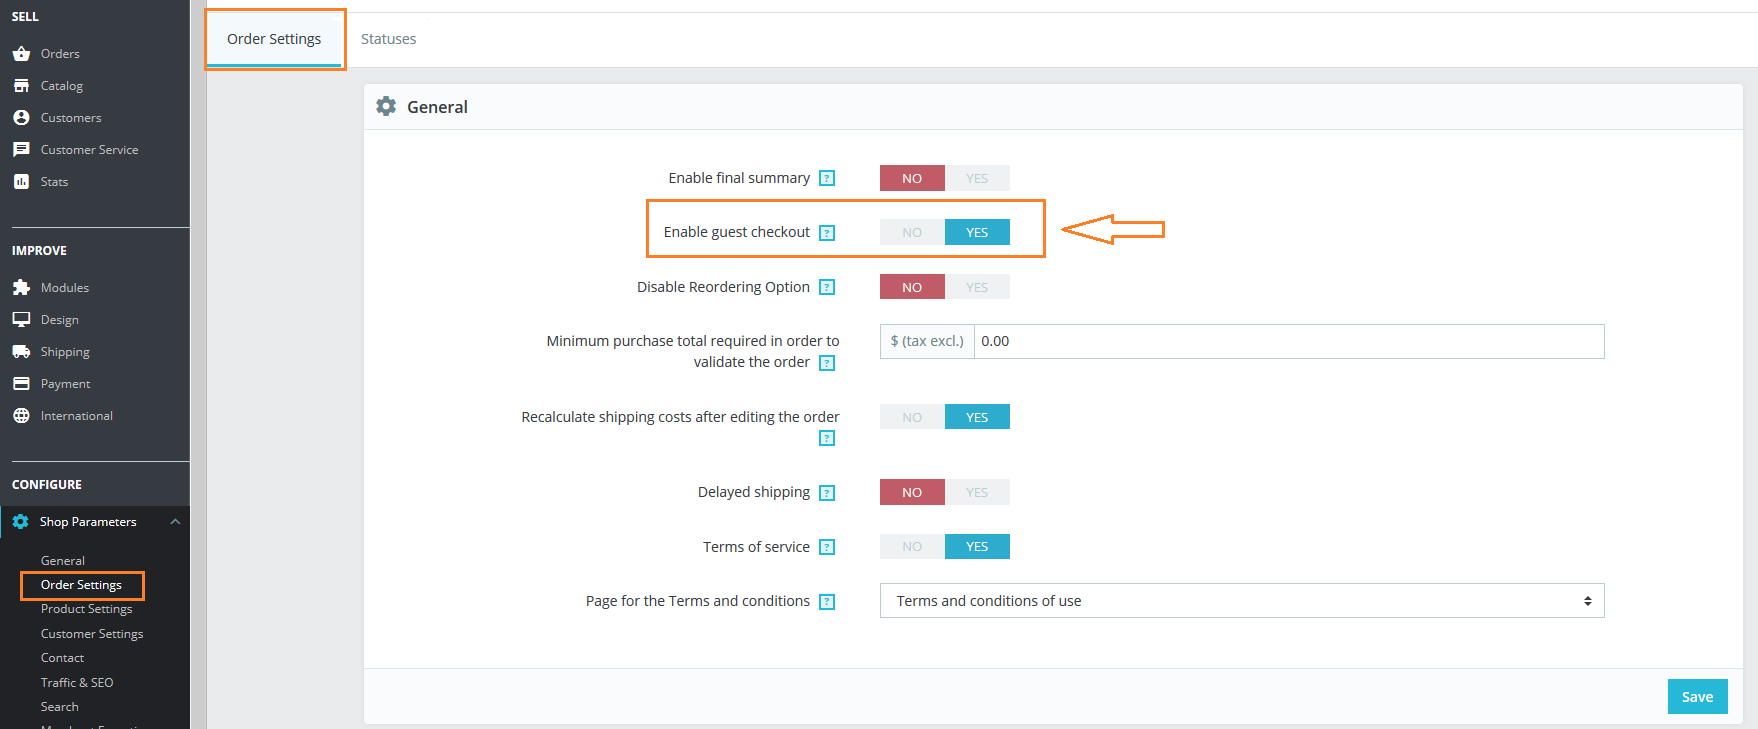Click the Catalog store icon
1758x729 pixels.
21,86
